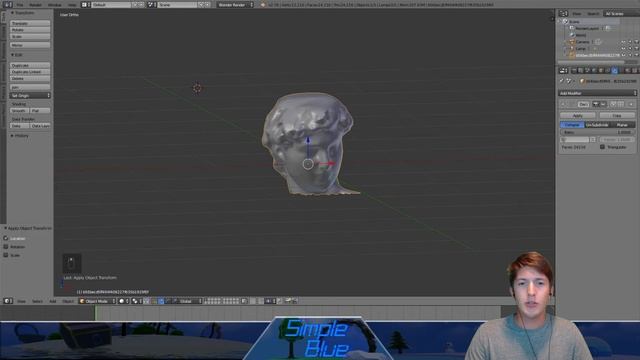
Task: Set shading to Smooth
Action: click(19, 111)
